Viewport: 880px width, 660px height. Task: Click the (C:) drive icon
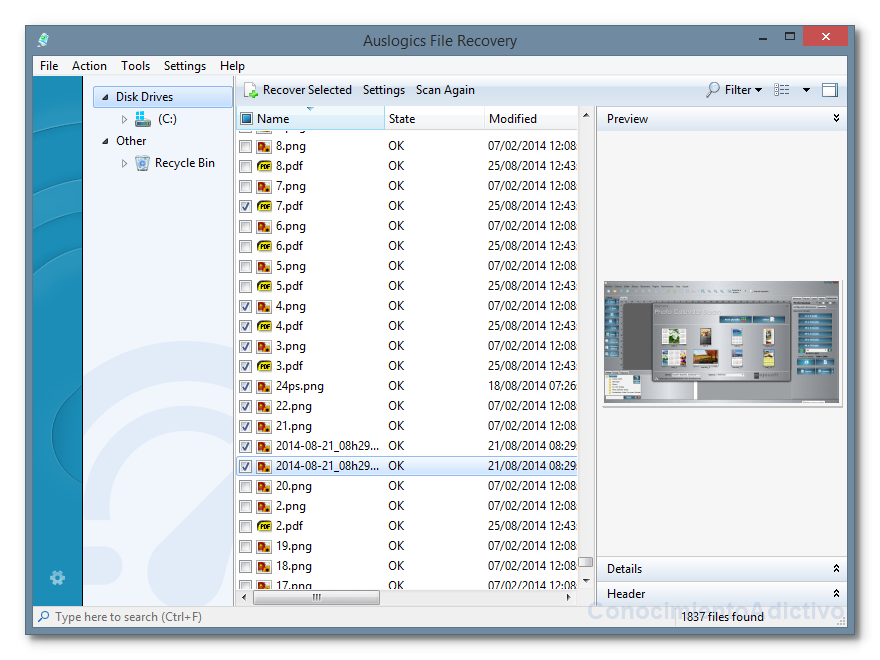point(143,119)
